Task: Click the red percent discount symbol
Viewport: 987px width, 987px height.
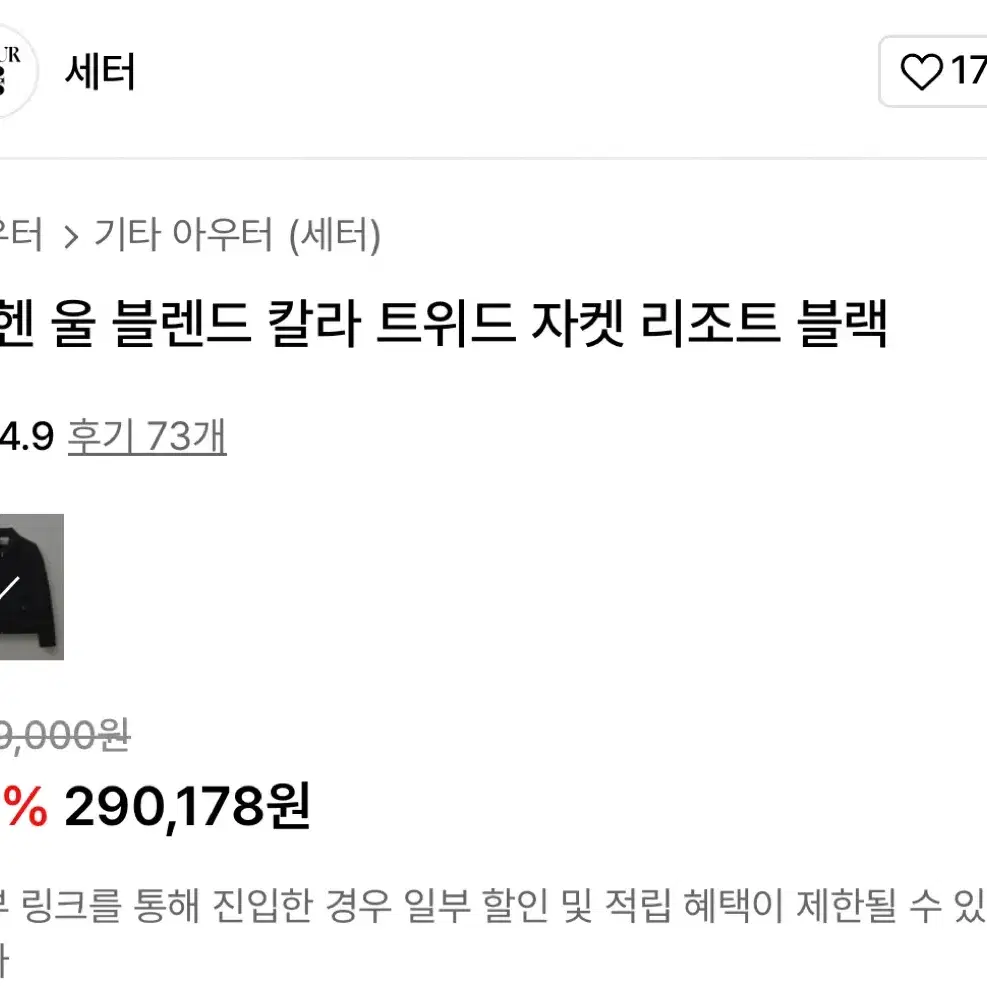Action: coord(24,806)
